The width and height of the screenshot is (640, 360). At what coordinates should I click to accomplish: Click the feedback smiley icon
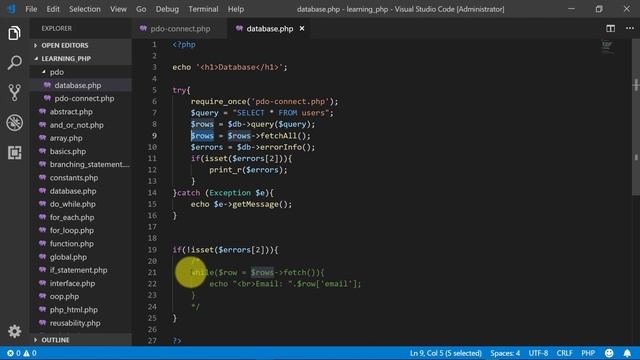(x=609, y=353)
